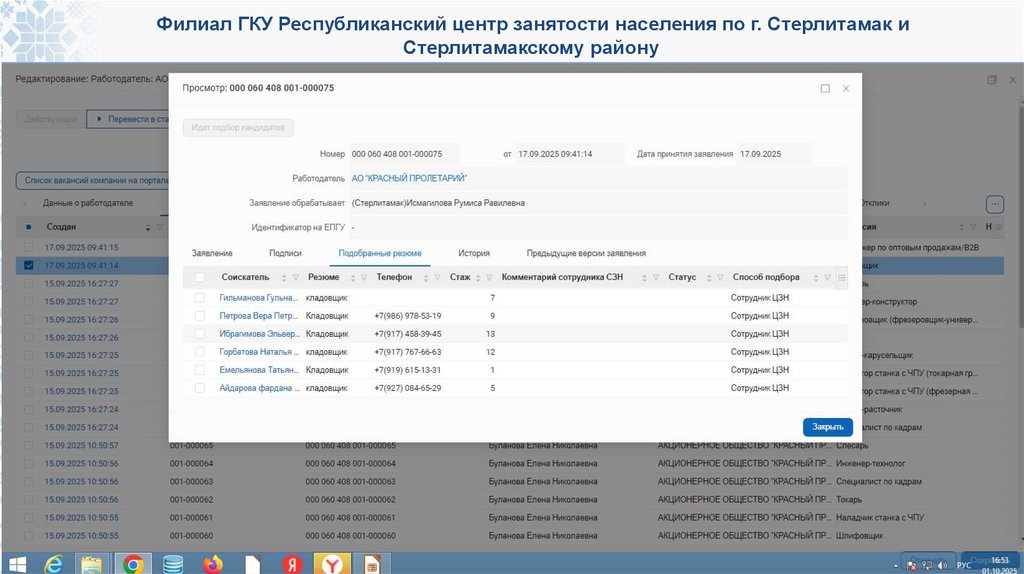Image resolution: width=1024 pixels, height=574 pixels.
Task: Open applicant Ибрагимова Эльвер link
Action: pyautogui.click(x=259, y=334)
